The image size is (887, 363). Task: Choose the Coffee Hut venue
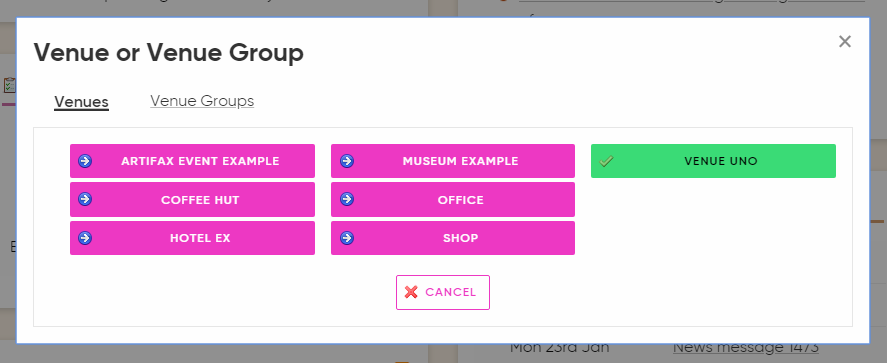point(192,200)
